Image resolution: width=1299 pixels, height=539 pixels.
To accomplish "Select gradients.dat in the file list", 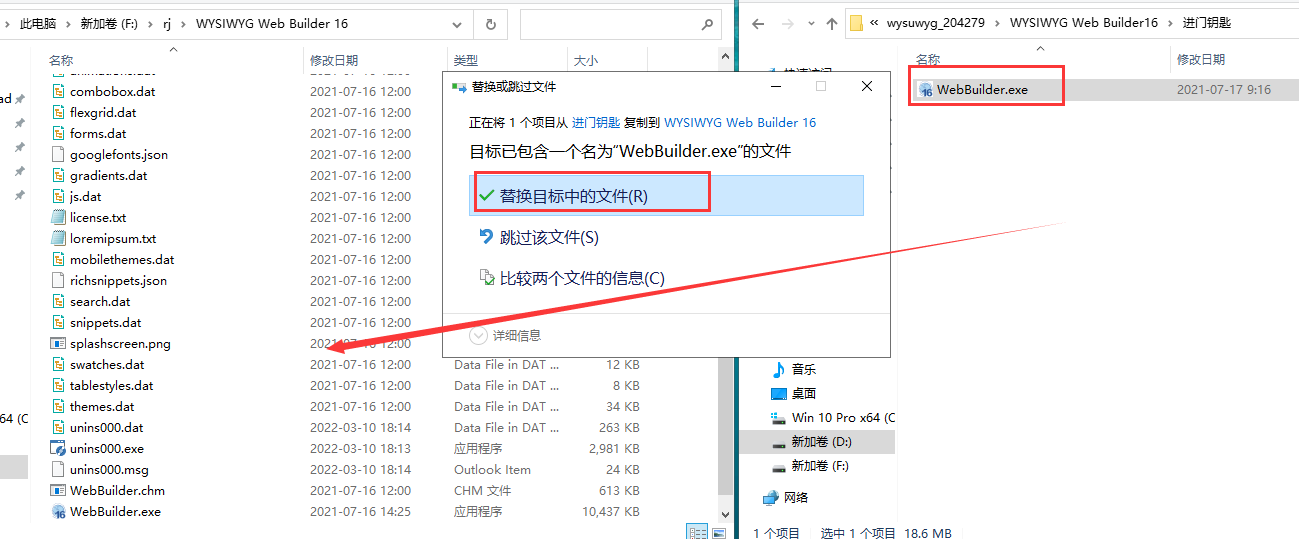I will [108, 175].
